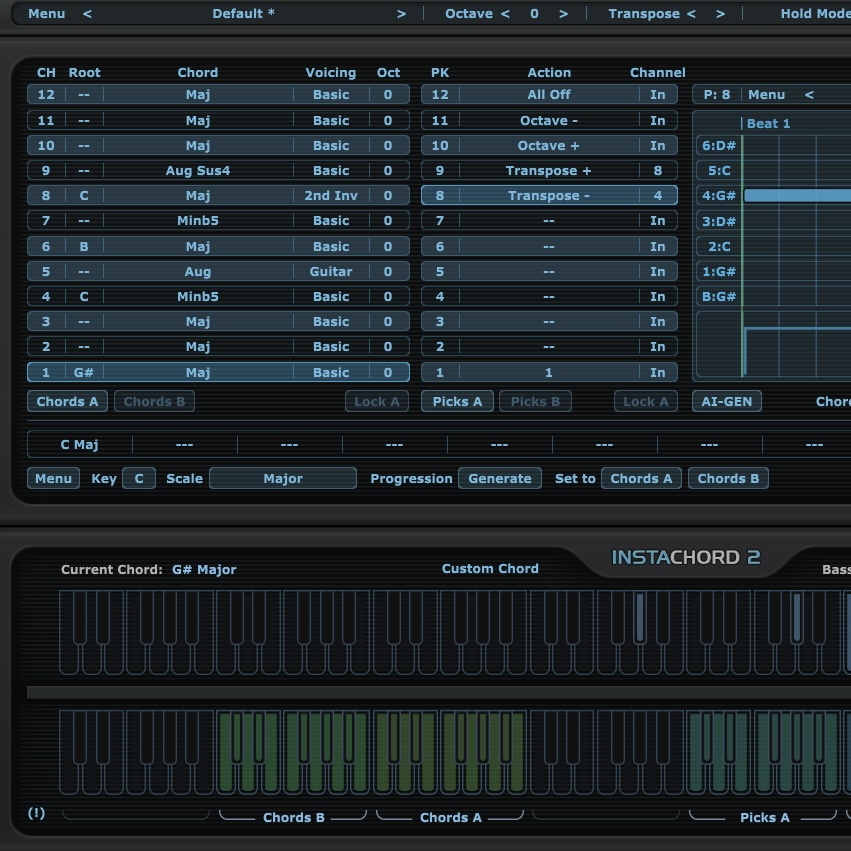
Task: Click previous pattern arrow next to P: 8 Menu
Action: click(x=809, y=95)
